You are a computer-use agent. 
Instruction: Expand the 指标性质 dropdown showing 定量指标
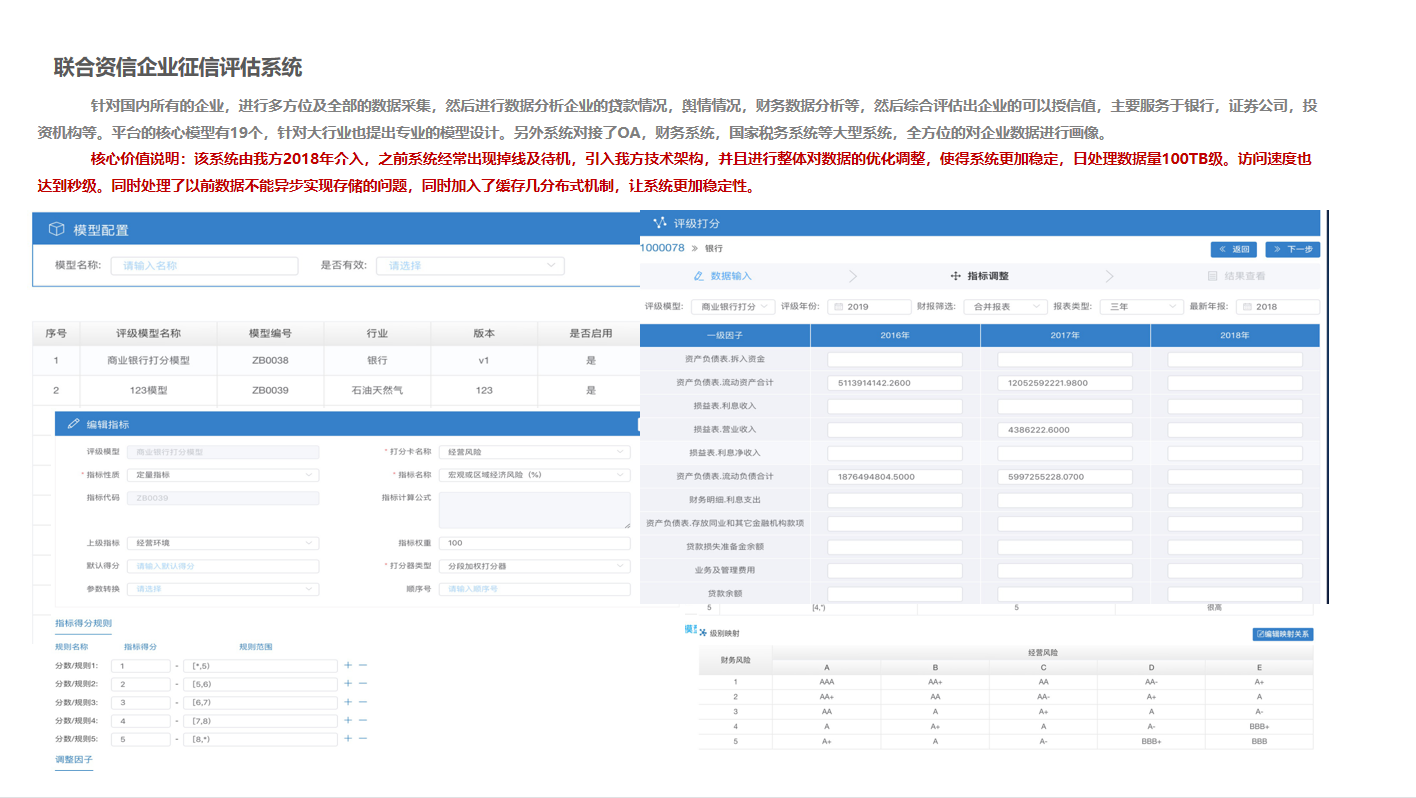(x=222, y=475)
